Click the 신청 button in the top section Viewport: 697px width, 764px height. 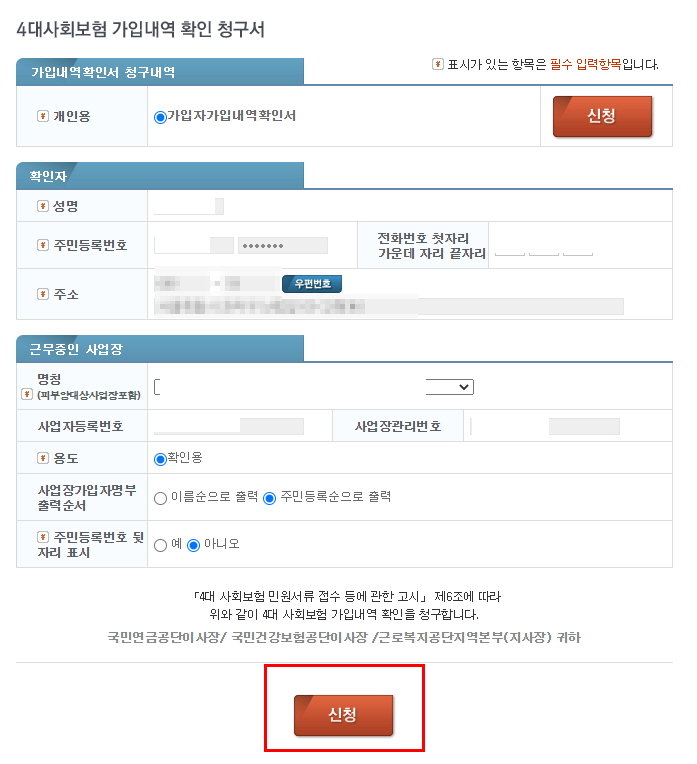[x=602, y=116]
